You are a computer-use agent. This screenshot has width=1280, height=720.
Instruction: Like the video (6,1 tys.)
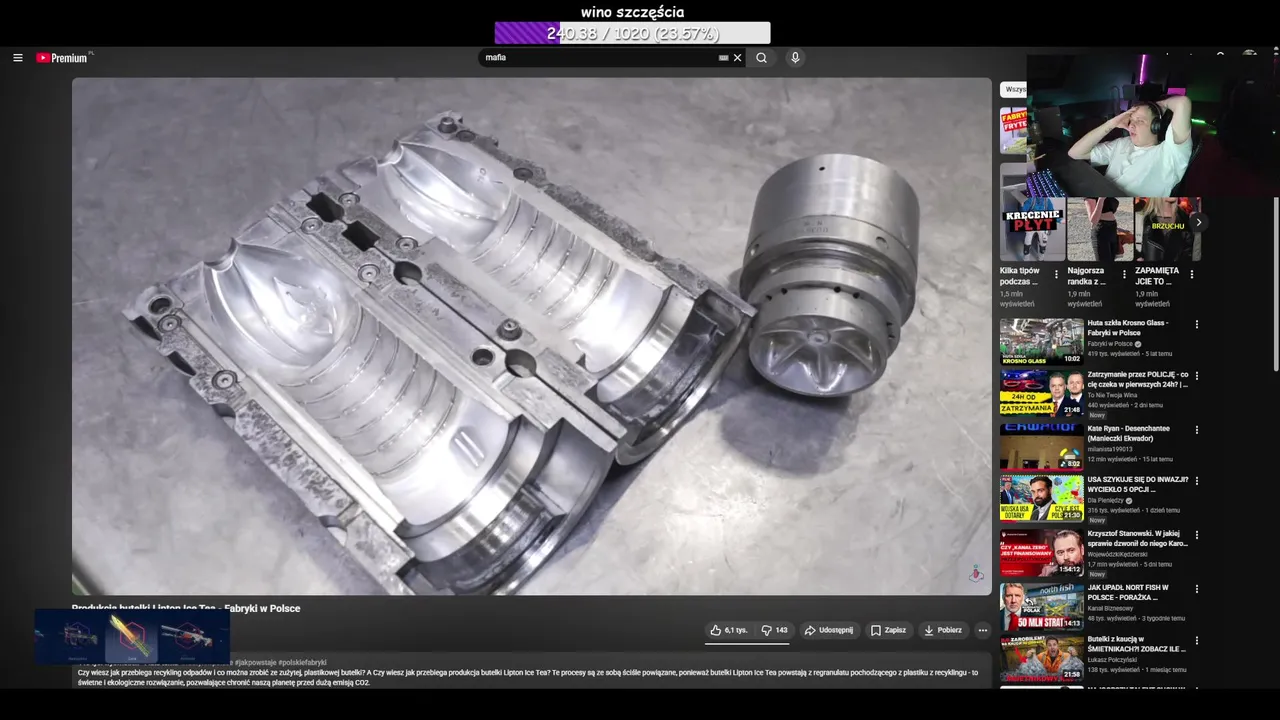click(x=728, y=630)
